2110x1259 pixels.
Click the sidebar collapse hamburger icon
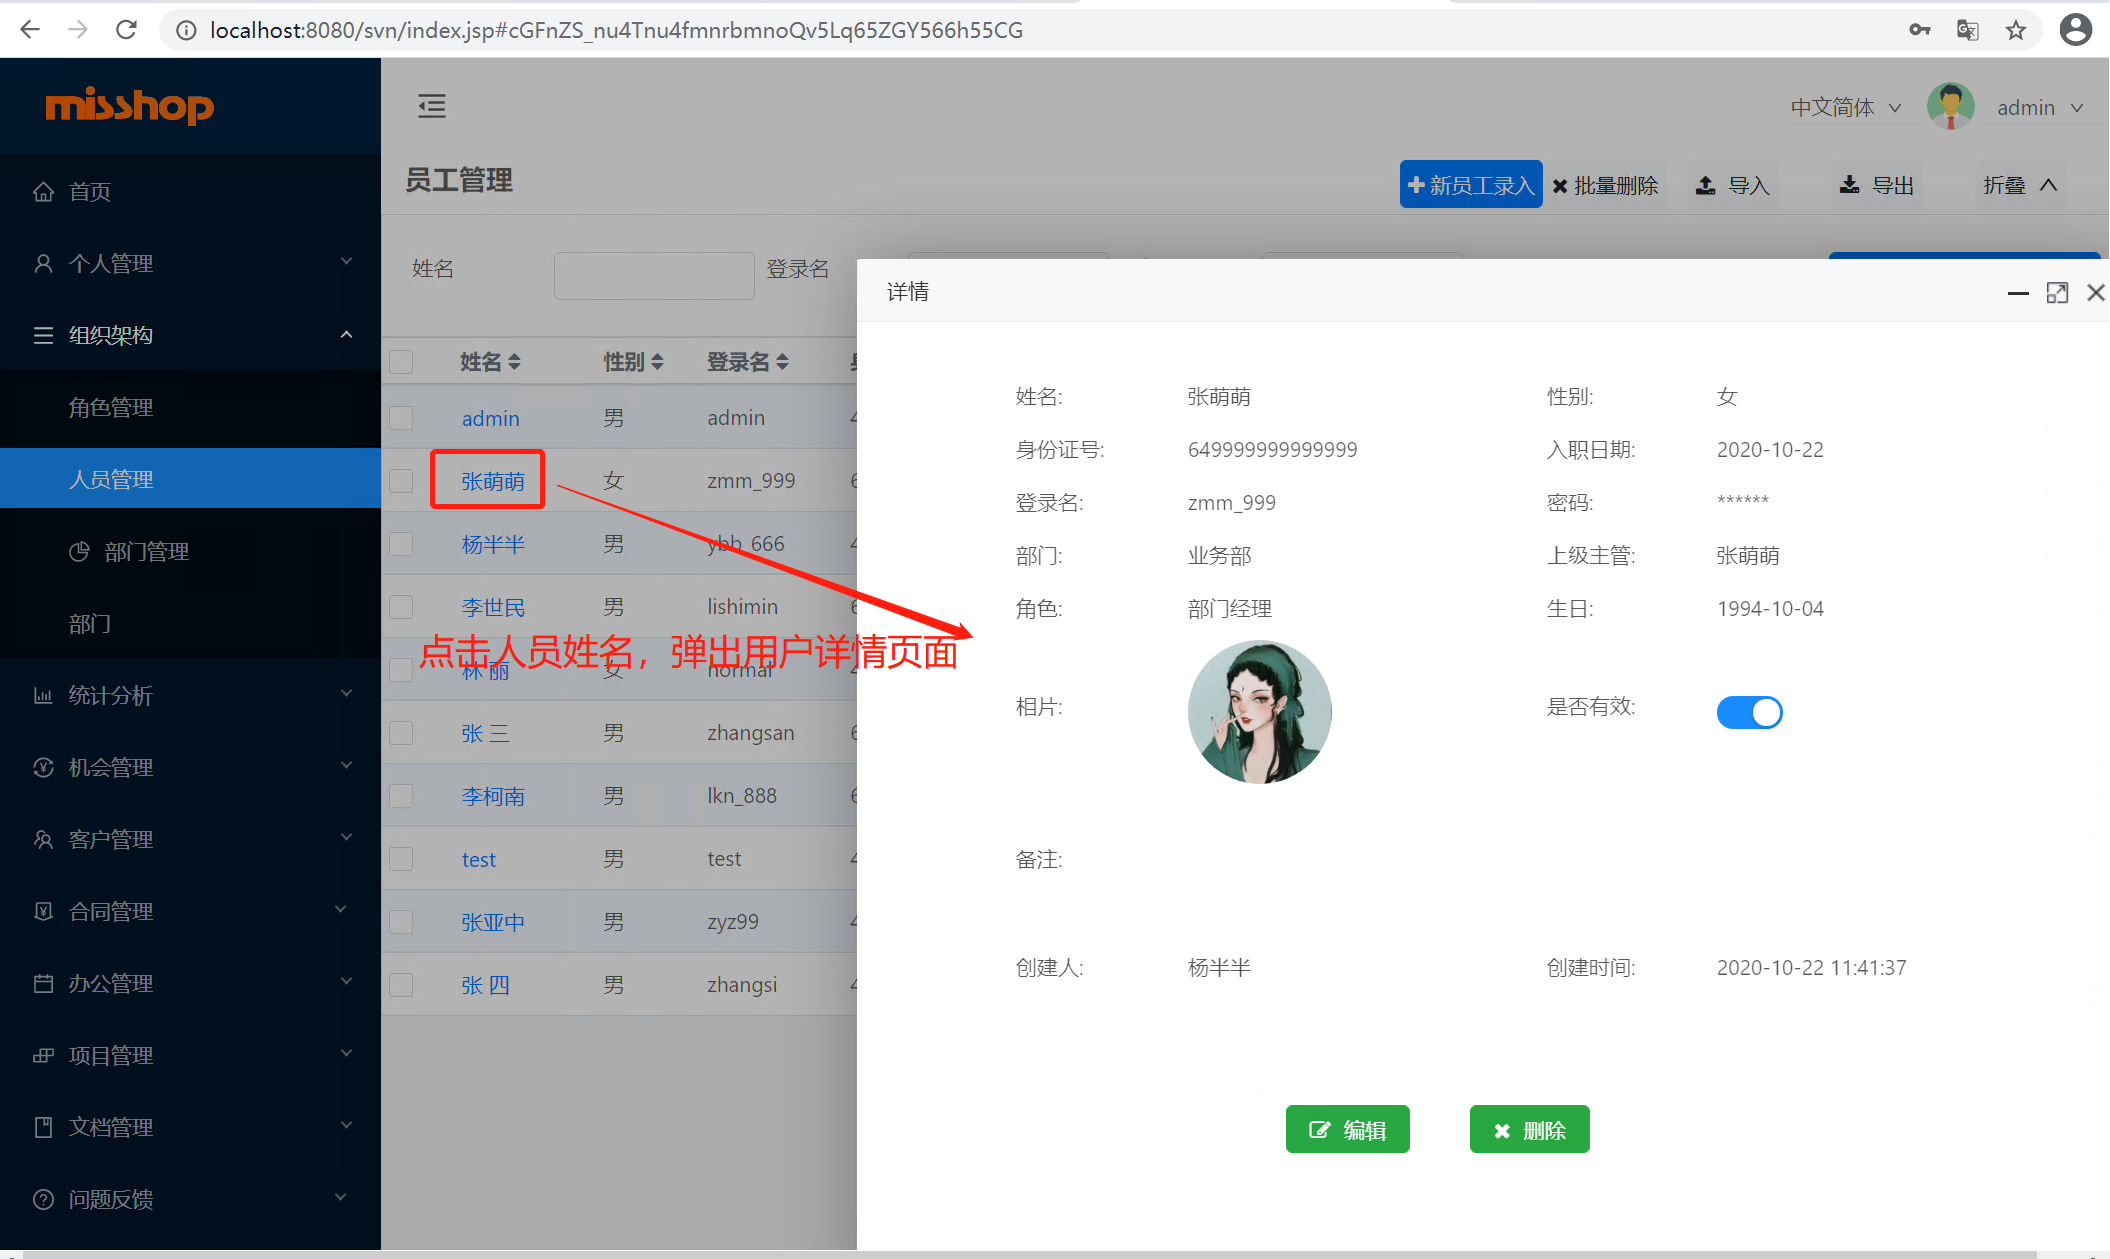(432, 106)
